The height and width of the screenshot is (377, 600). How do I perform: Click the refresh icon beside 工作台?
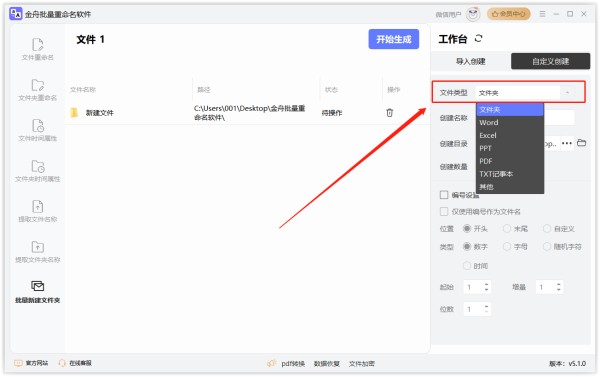(x=478, y=38)
